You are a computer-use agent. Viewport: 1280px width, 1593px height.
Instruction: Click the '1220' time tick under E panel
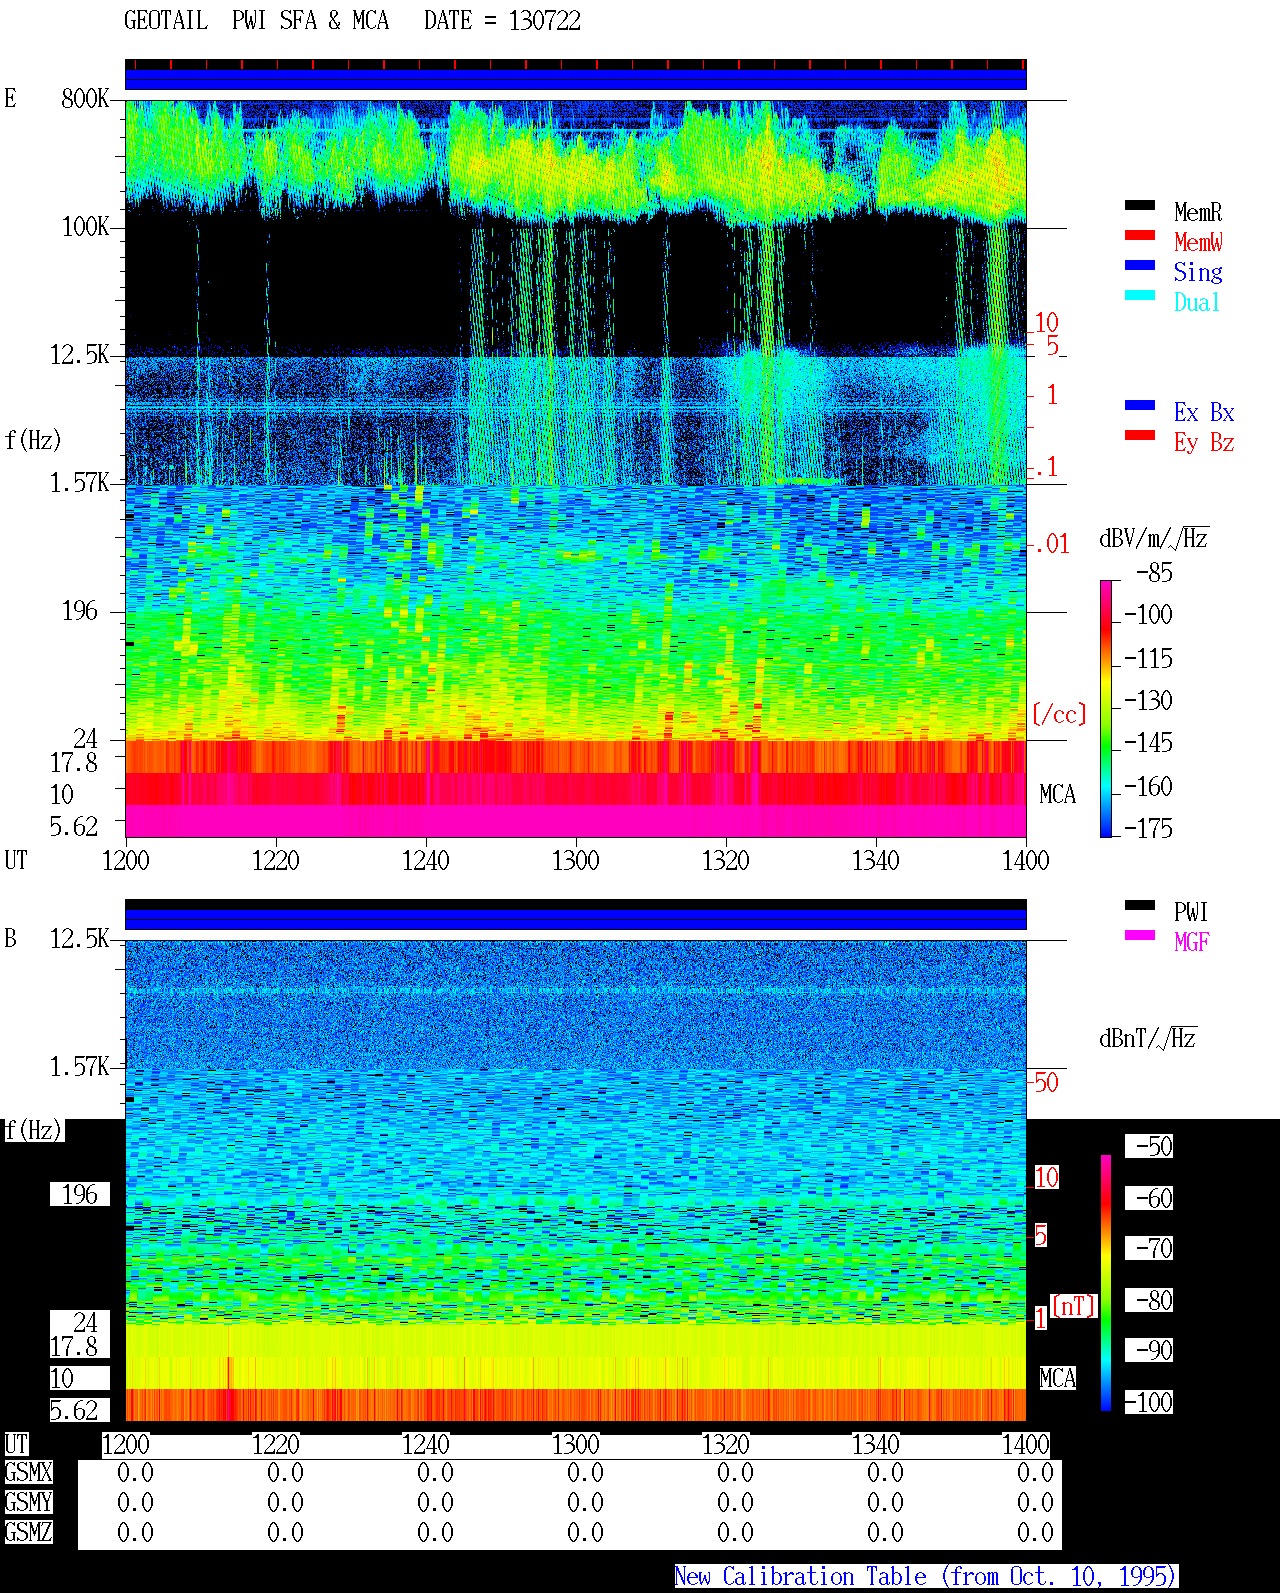coord(276,860)
